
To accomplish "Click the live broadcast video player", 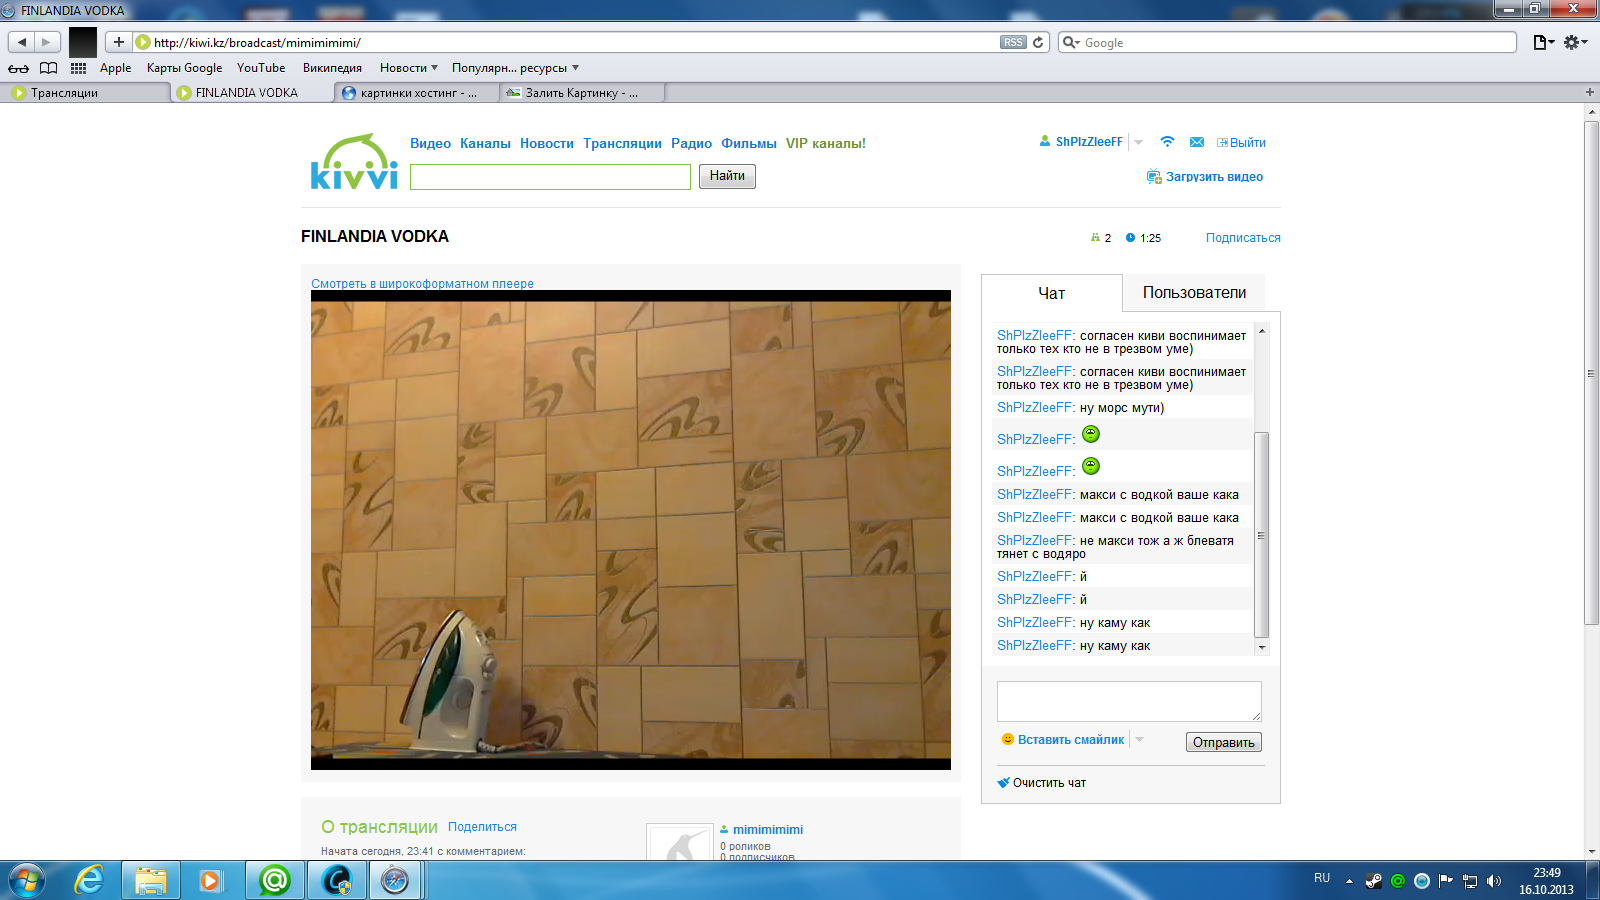I will (631, 530).
